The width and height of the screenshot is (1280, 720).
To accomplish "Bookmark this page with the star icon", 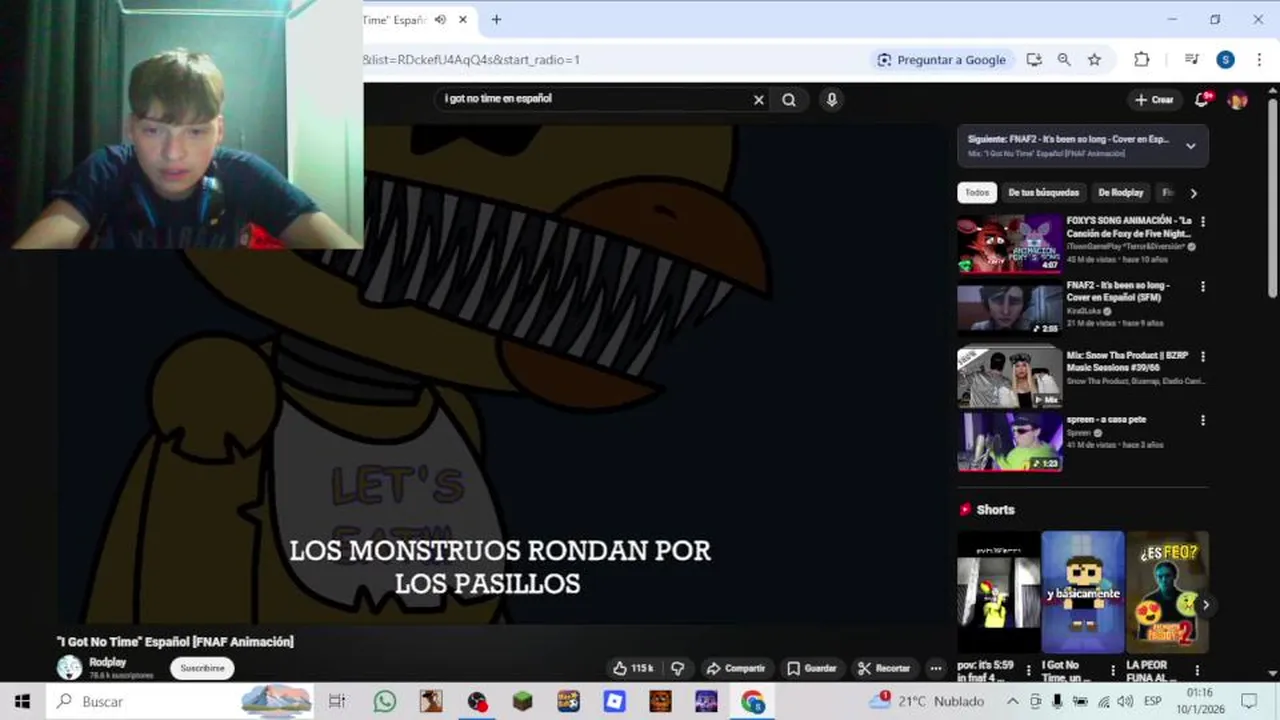I will click(x=1095, y=60).
